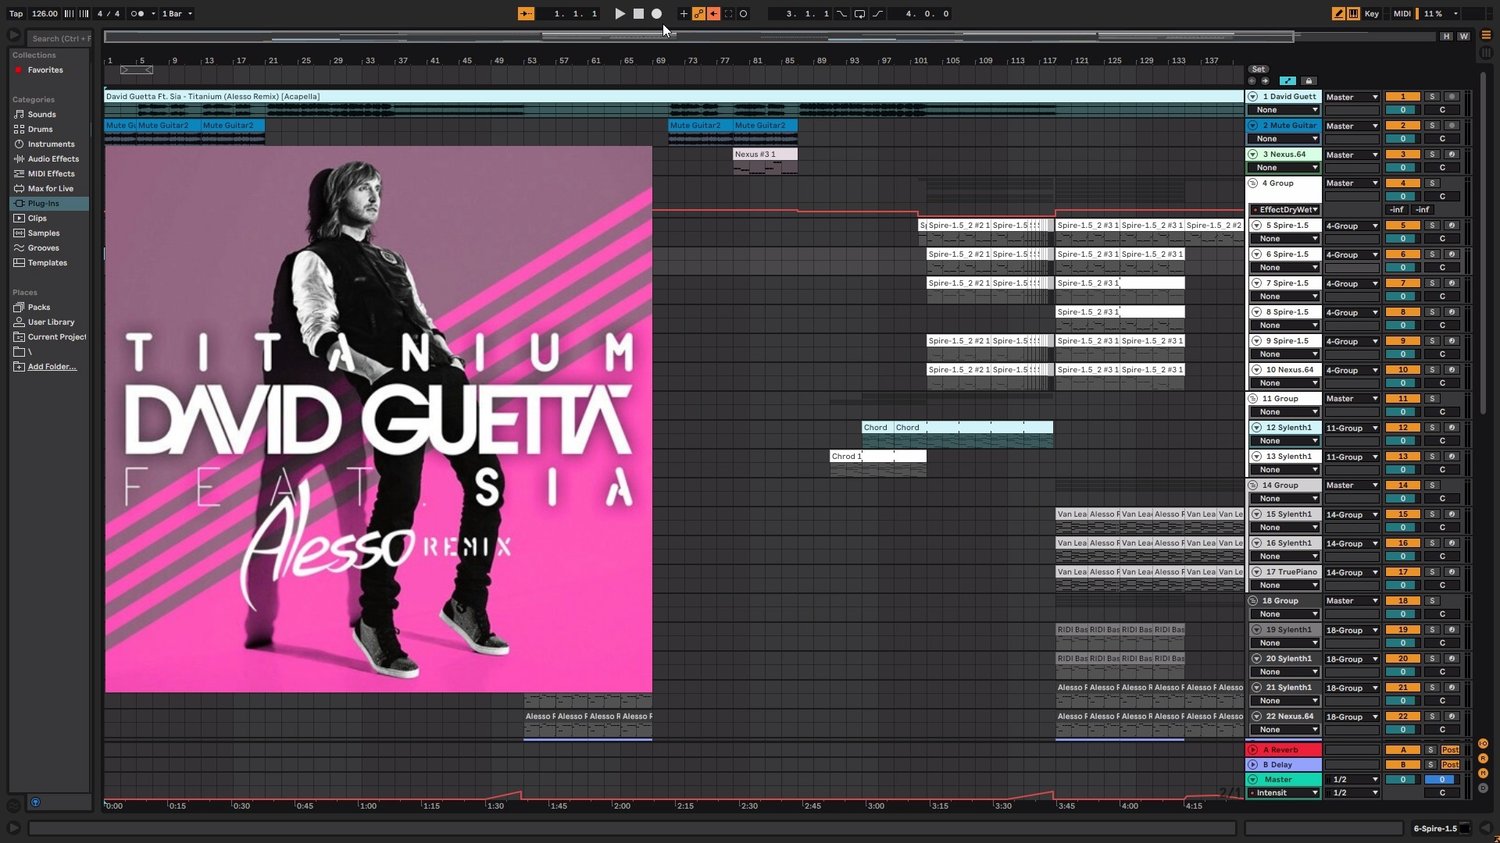Arm the Arrangement Record button
This screenshot has height=843, width=1500.
click(656, 14)
